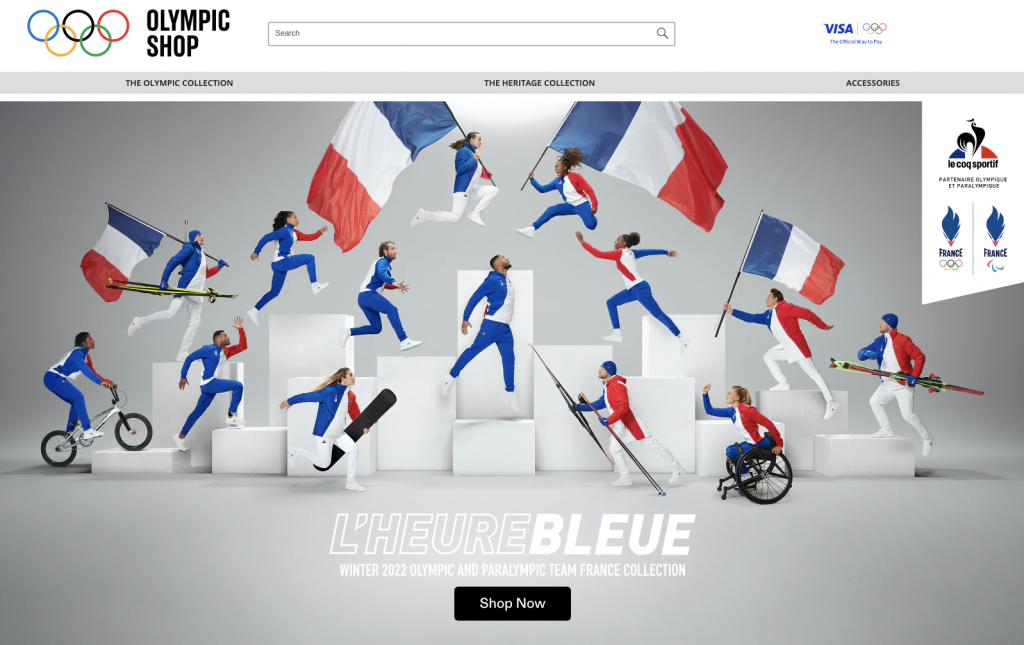
Task: Click the France Paralympic team emblem
Action: pyautogui.click(x=995, y=238)
